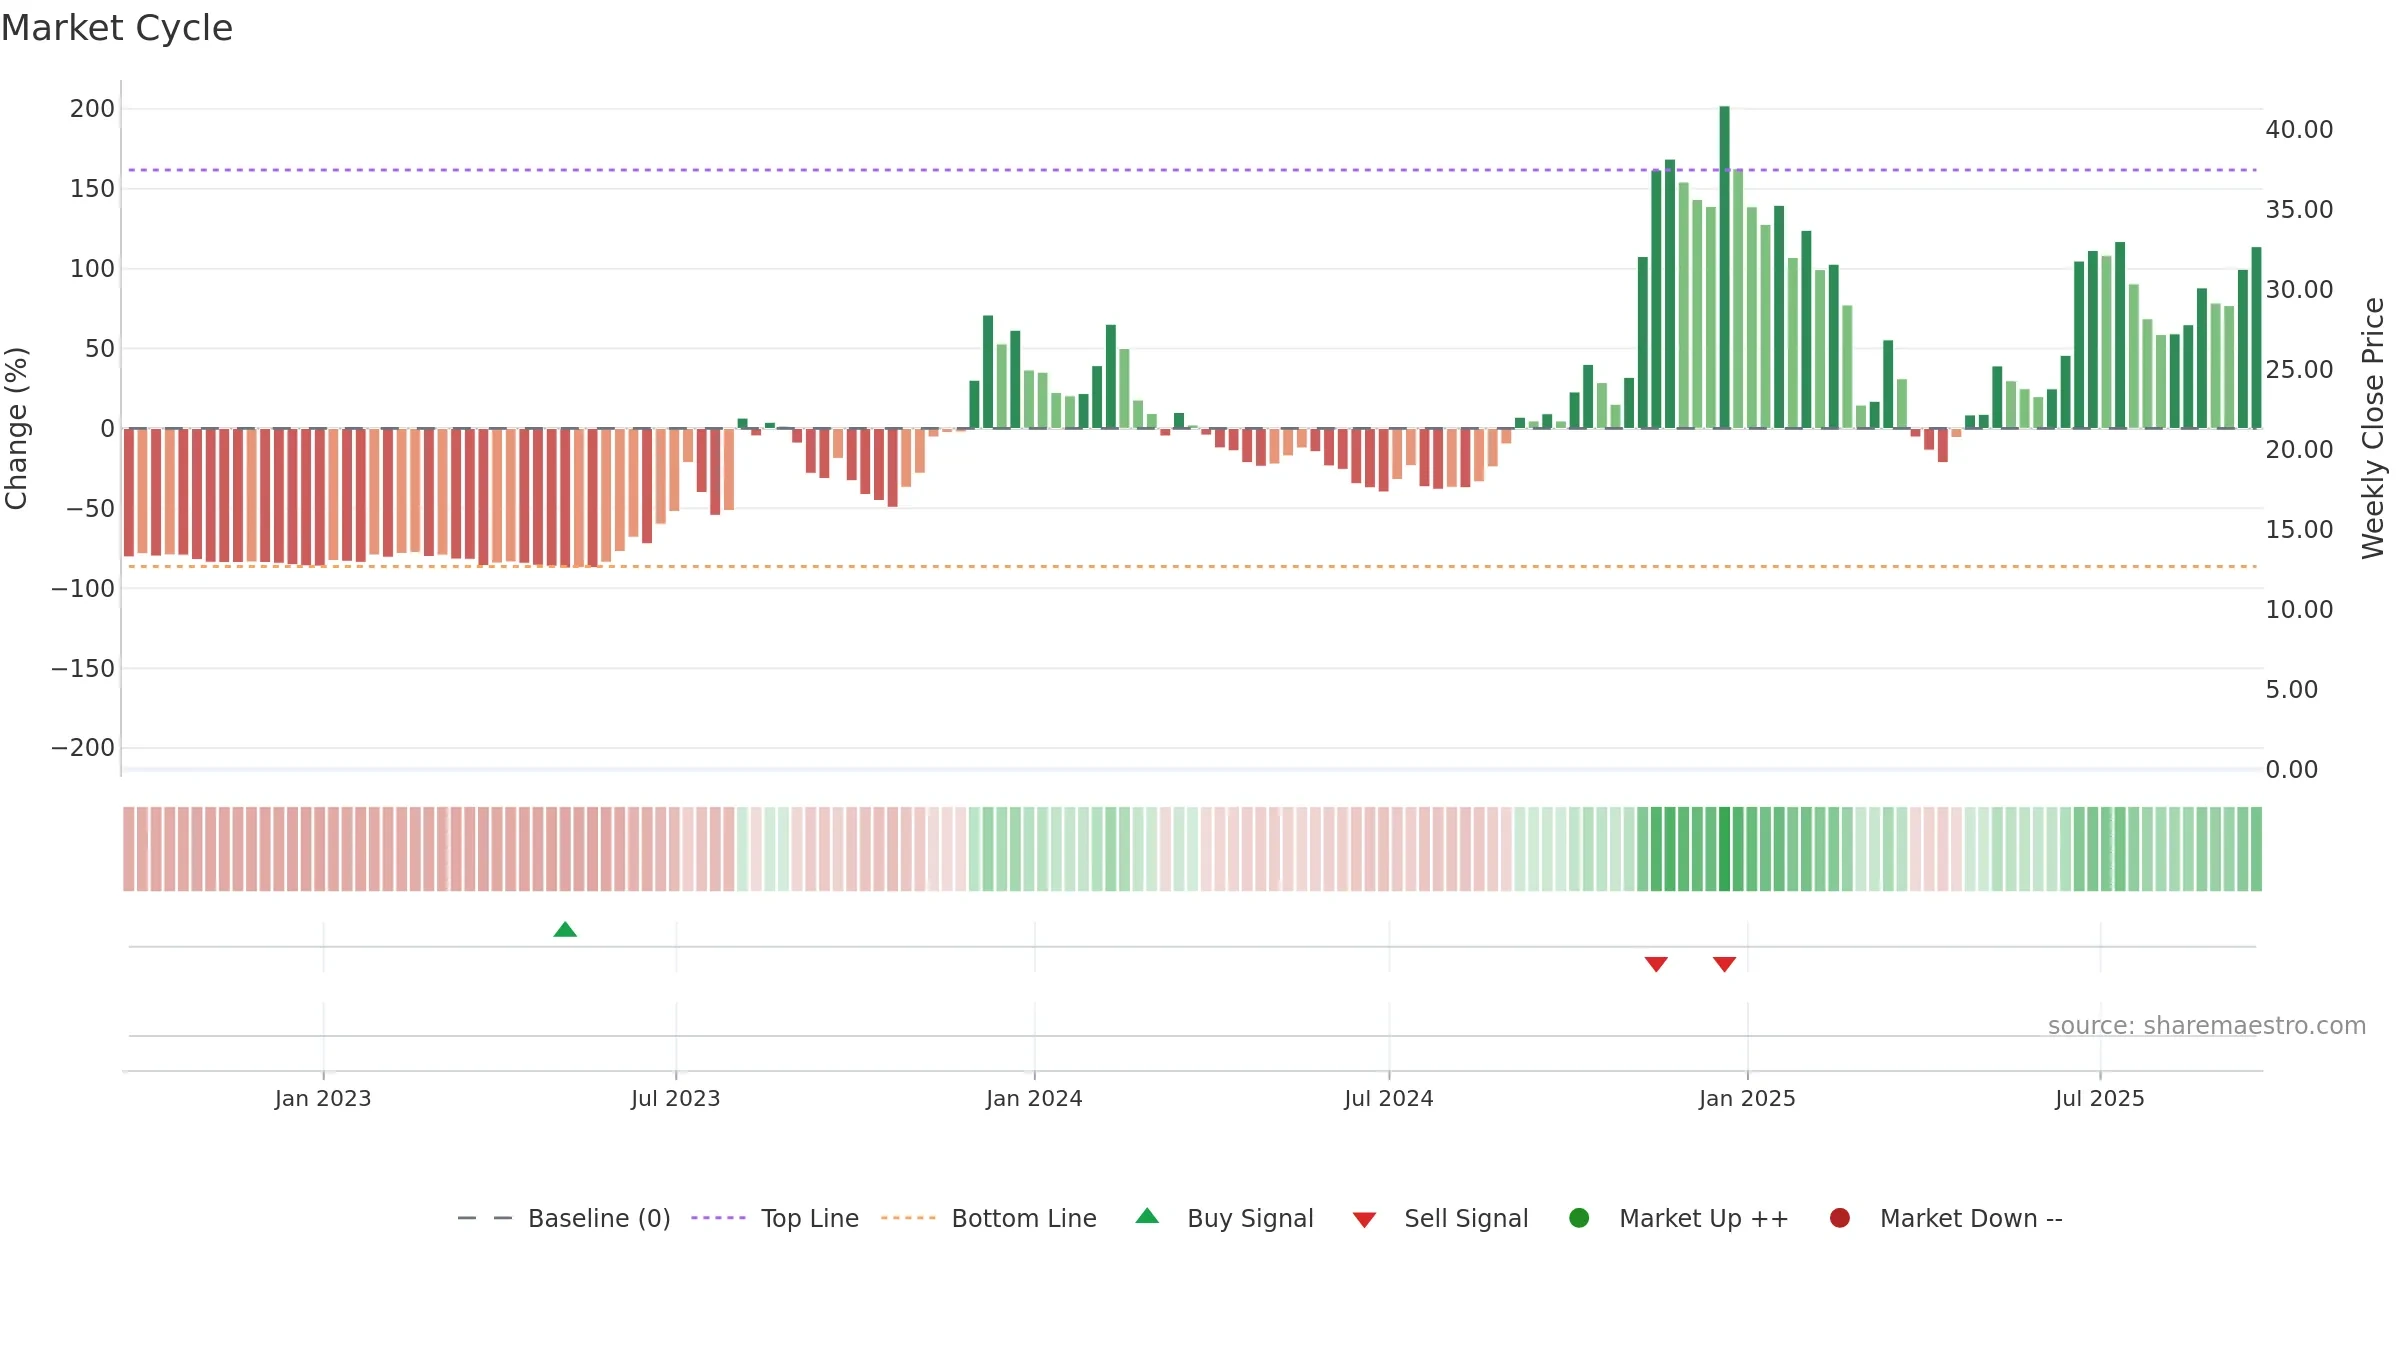
Task: Click the 10.00 tick on right axis
Action: (2299, 609)
